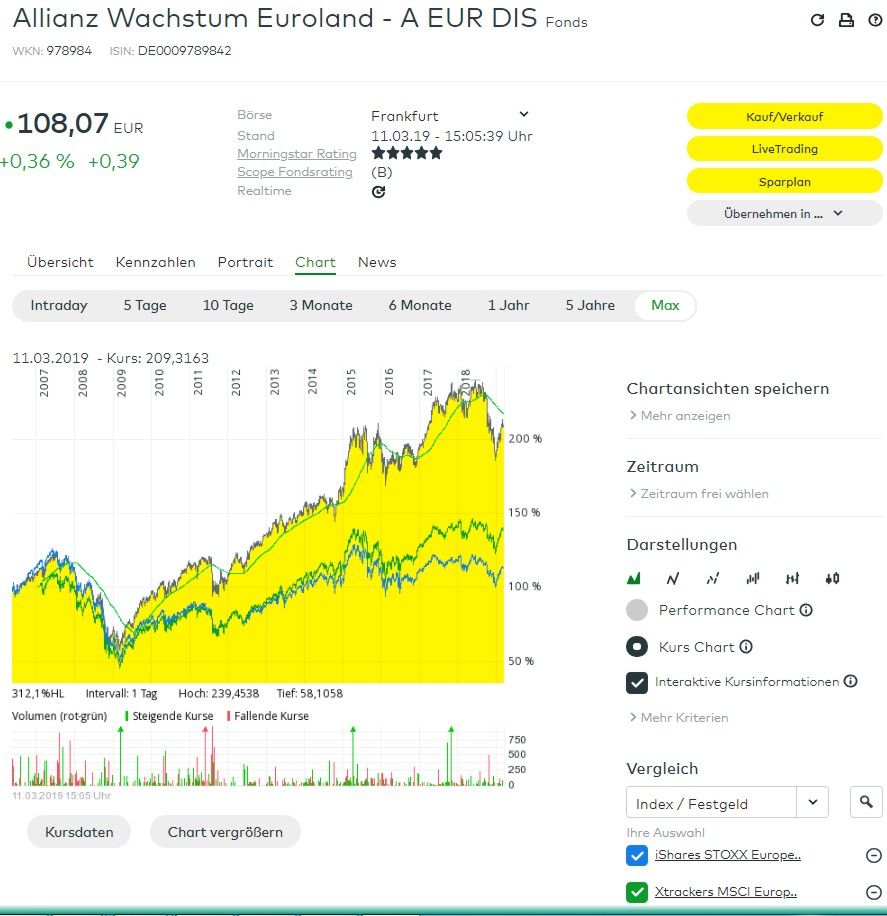
Task: Click the Chart vergrößern button
Action: click(225, 832)
